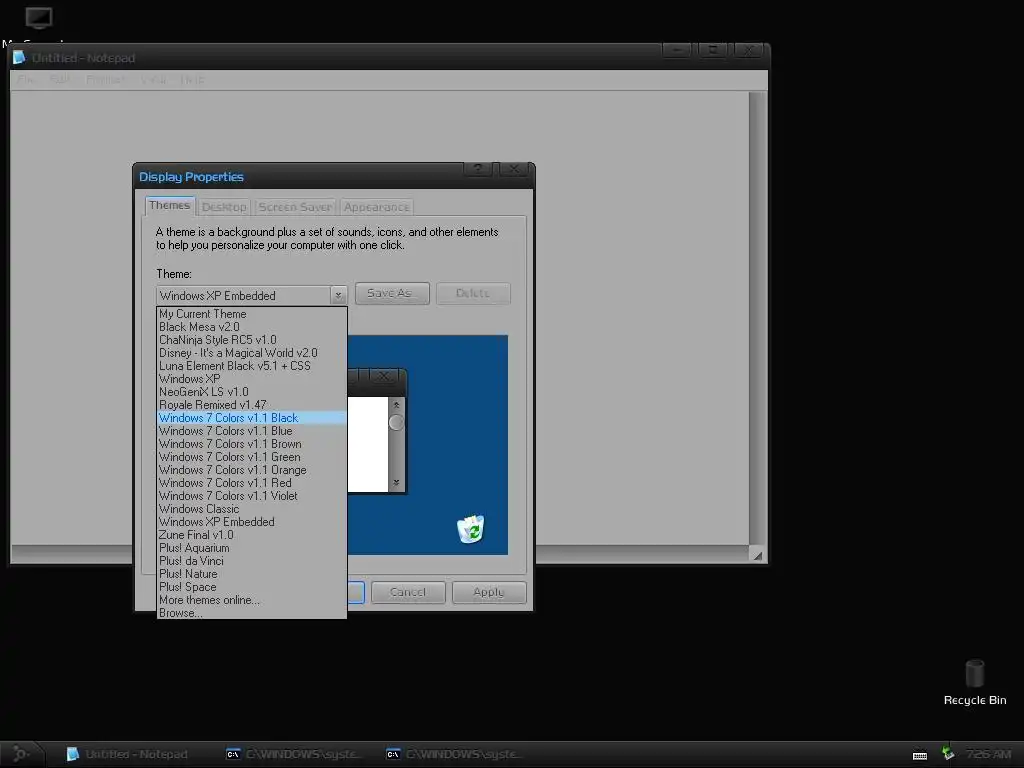Choose Windows 7 Colors v1.1 Red
Viewport: 1024px width, 768px height.
[x=251, y=483]
